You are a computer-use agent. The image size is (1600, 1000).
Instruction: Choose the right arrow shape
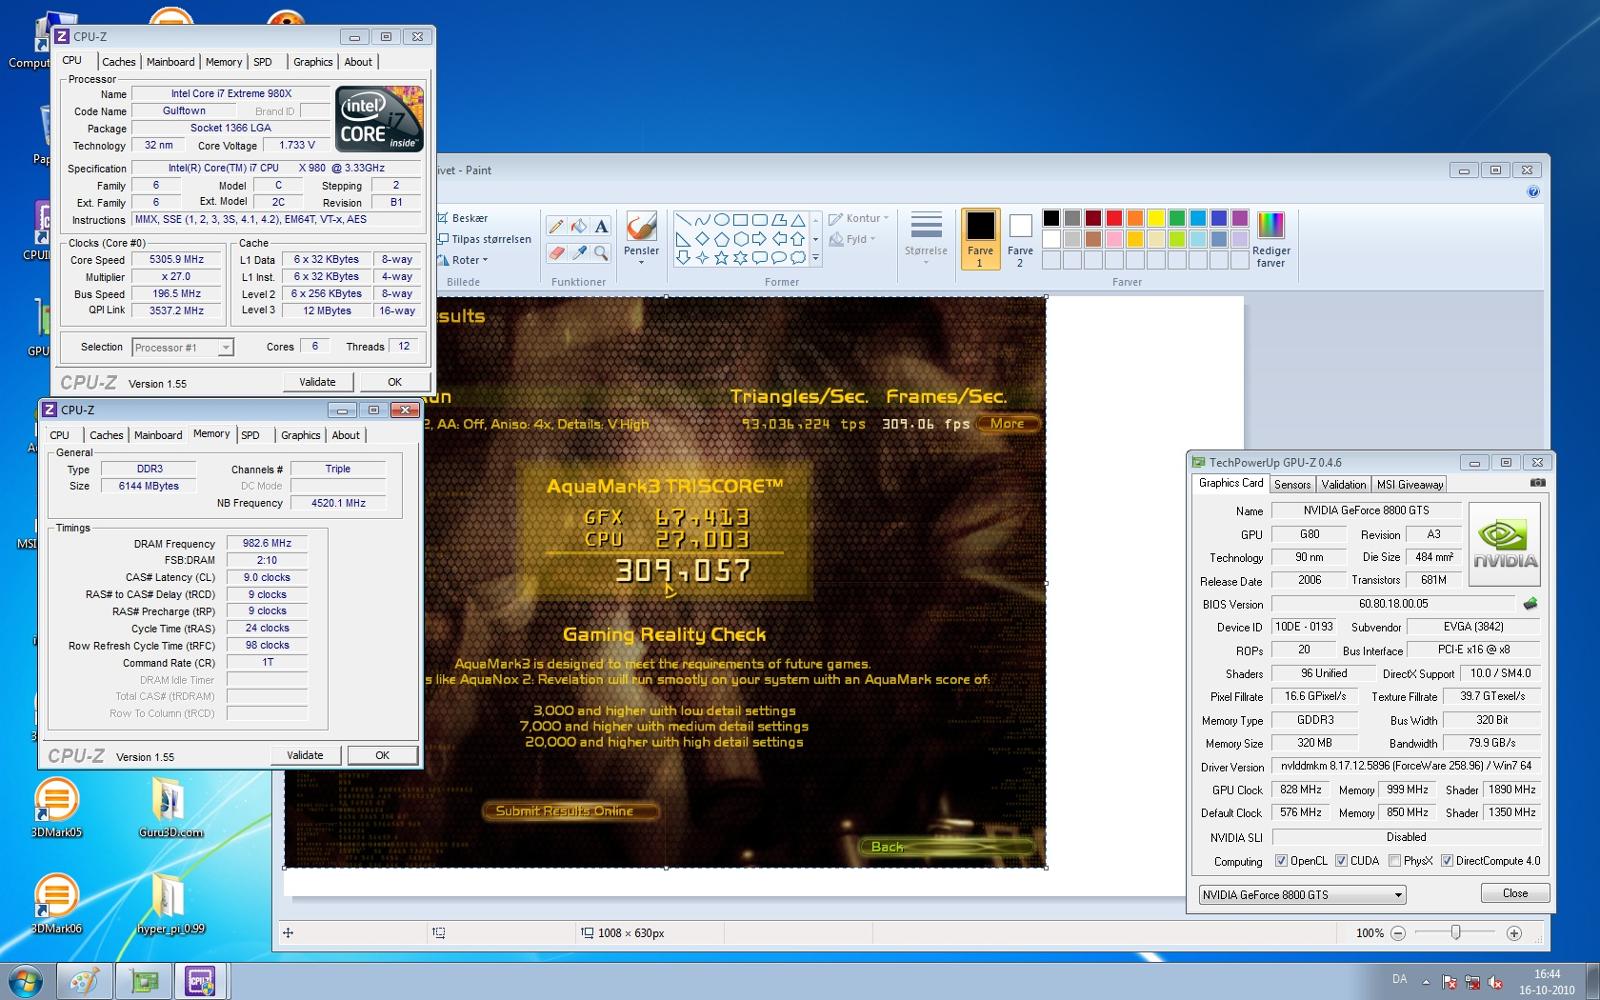click(759, 239)
